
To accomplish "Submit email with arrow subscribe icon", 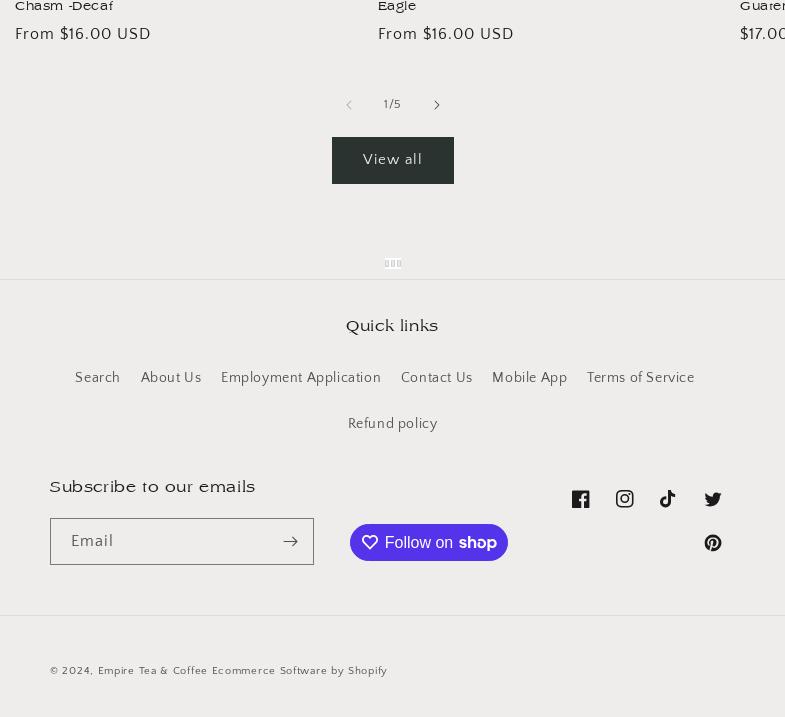I will [290, 541].
